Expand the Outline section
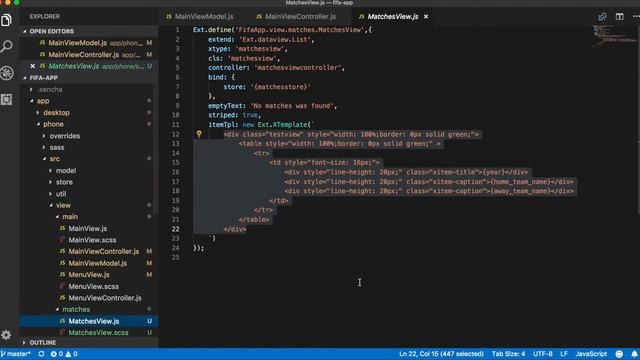 42,342
